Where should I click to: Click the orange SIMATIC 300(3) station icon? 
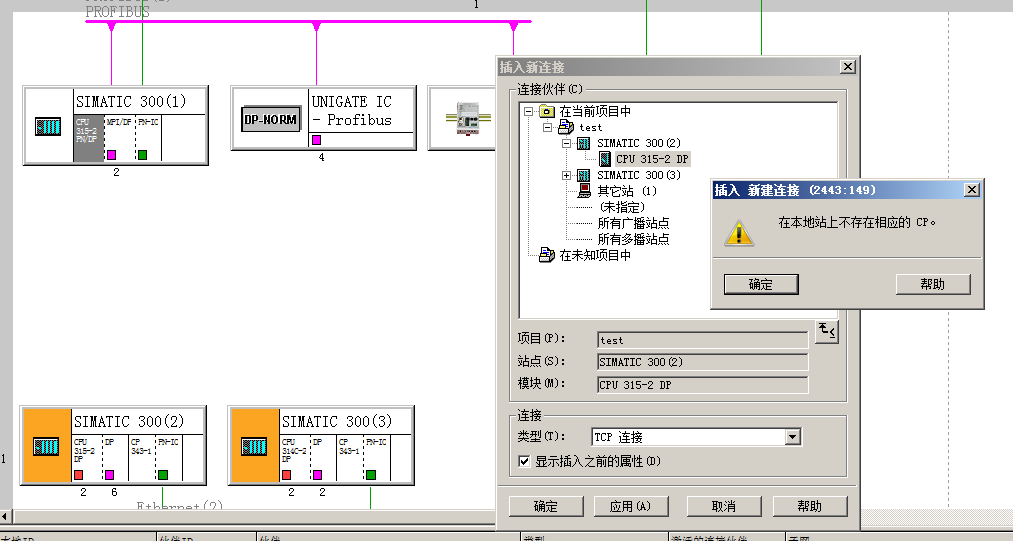tap(254, 446)
